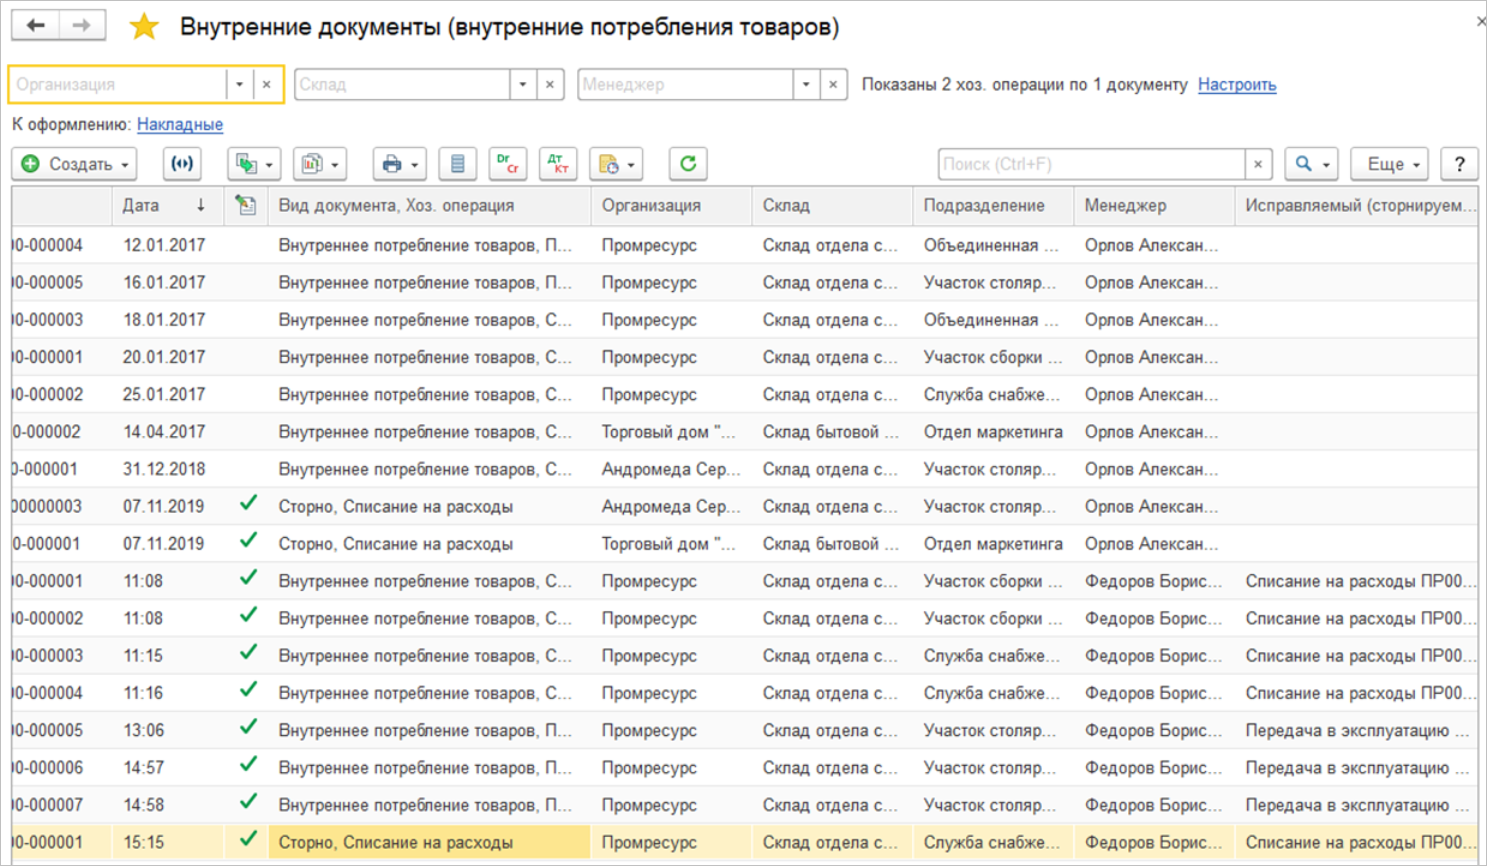The height and width of the screenshot is (866, 1487).
Task: Navigate back with the left arrow
Action: pyautogui.click(x=36, y=26)
